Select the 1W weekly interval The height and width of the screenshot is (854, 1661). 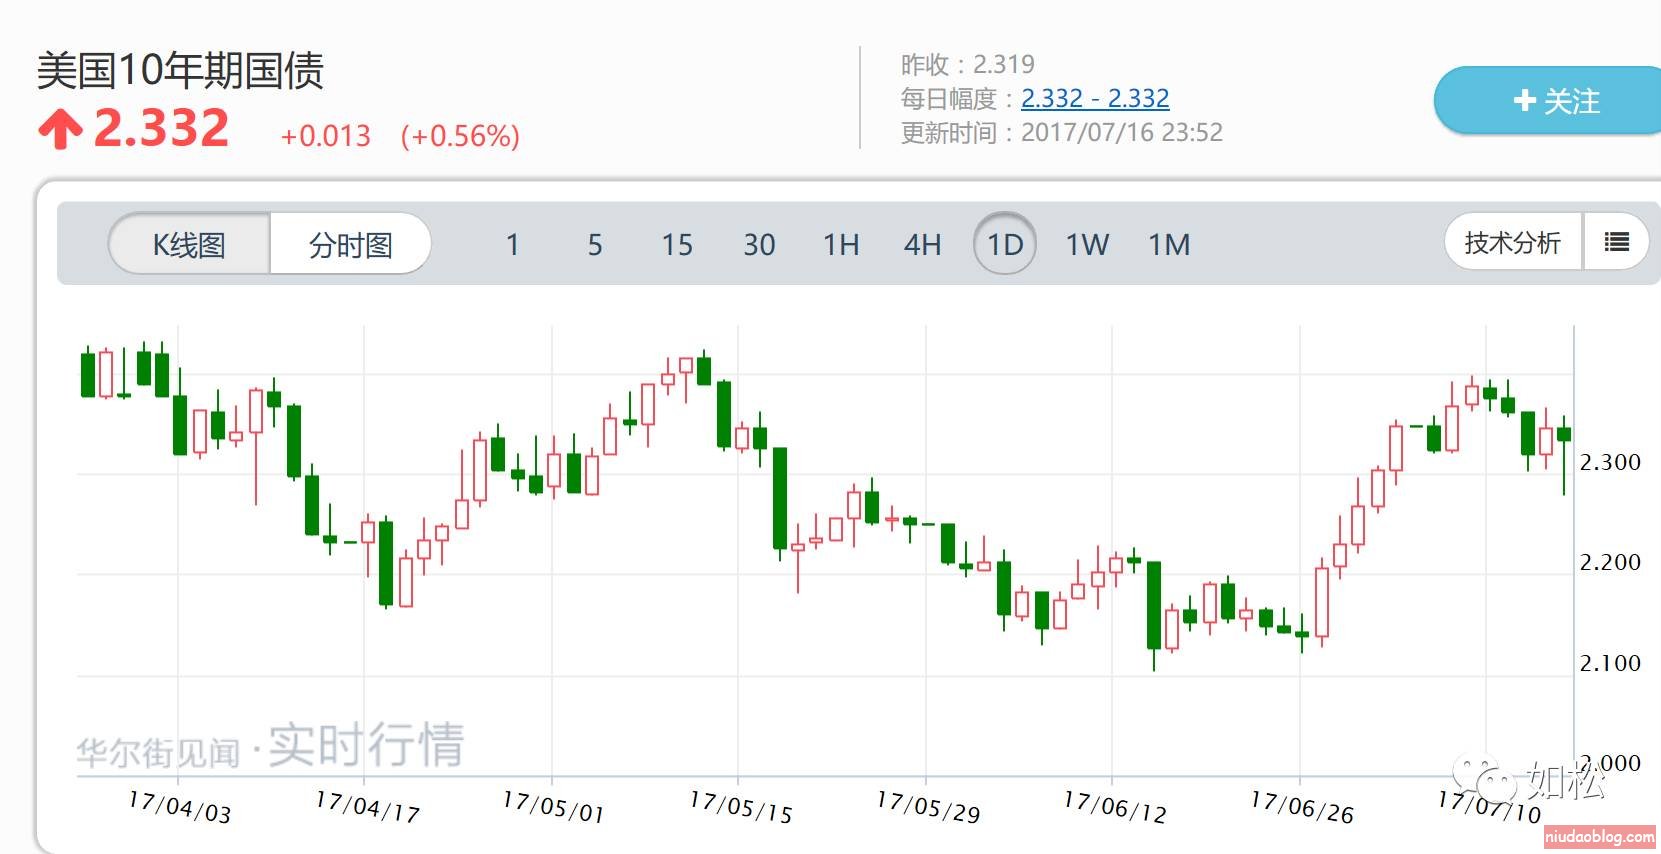pos(1087,244)
